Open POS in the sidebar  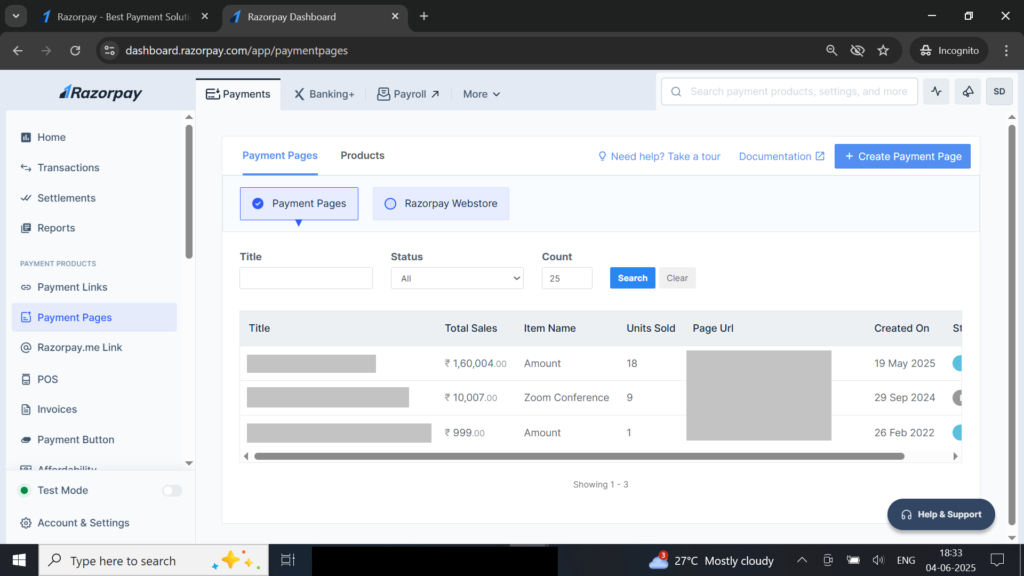(47, 379)
